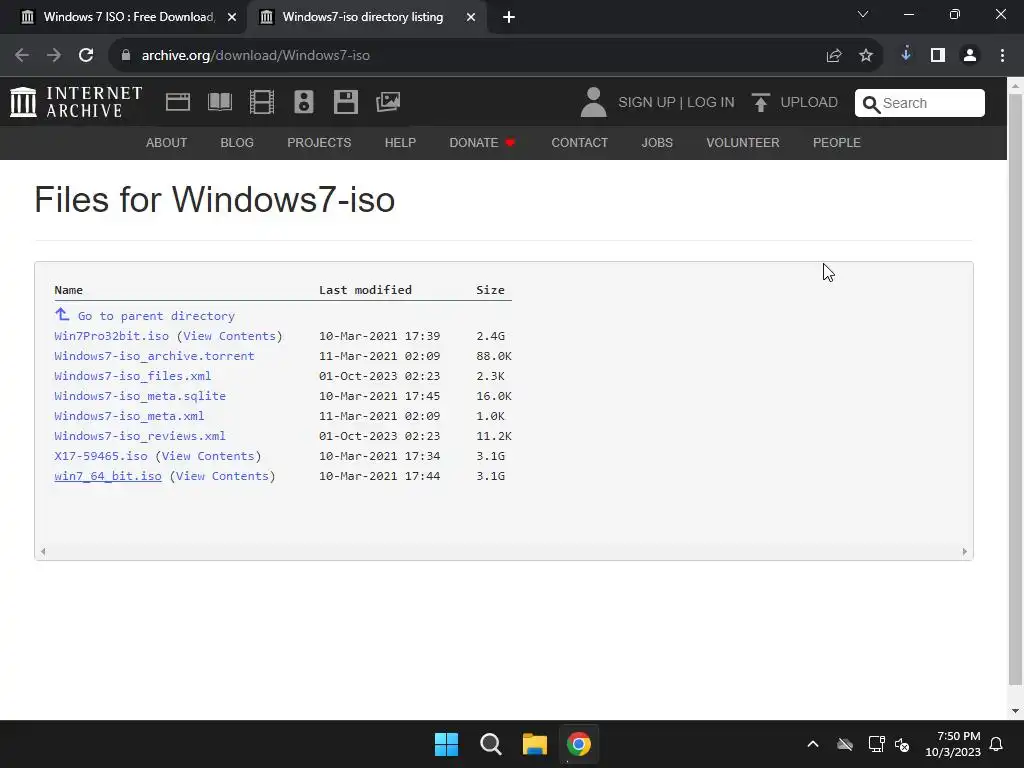Viewport: 1024px width, 768px height.
Task: Click the Internet Archive search field
Action: click(x=920, y=103)
